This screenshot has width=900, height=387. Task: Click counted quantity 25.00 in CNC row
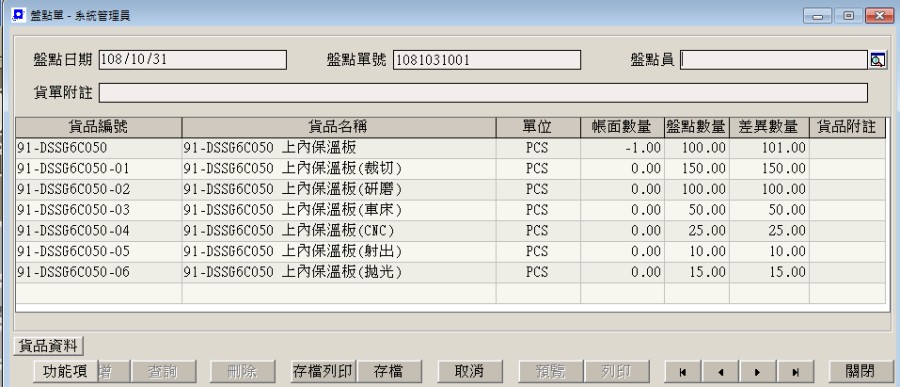[x=697, y=231]
